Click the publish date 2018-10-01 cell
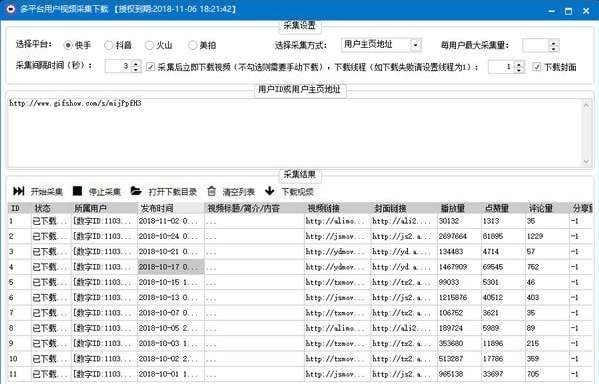Viewport: 599px width, 384px height. pyautogui.click(x=171, y=374)
